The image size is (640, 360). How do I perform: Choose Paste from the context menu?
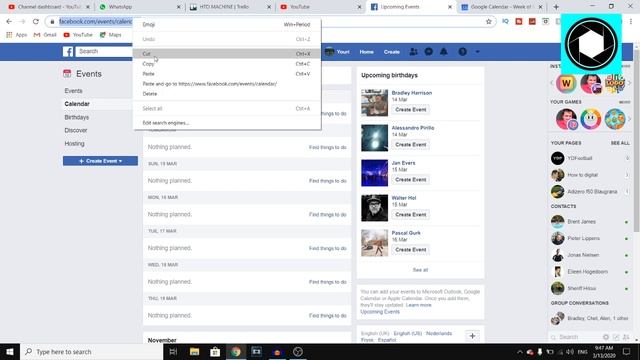pyautogui.click(x=227, y=74)
